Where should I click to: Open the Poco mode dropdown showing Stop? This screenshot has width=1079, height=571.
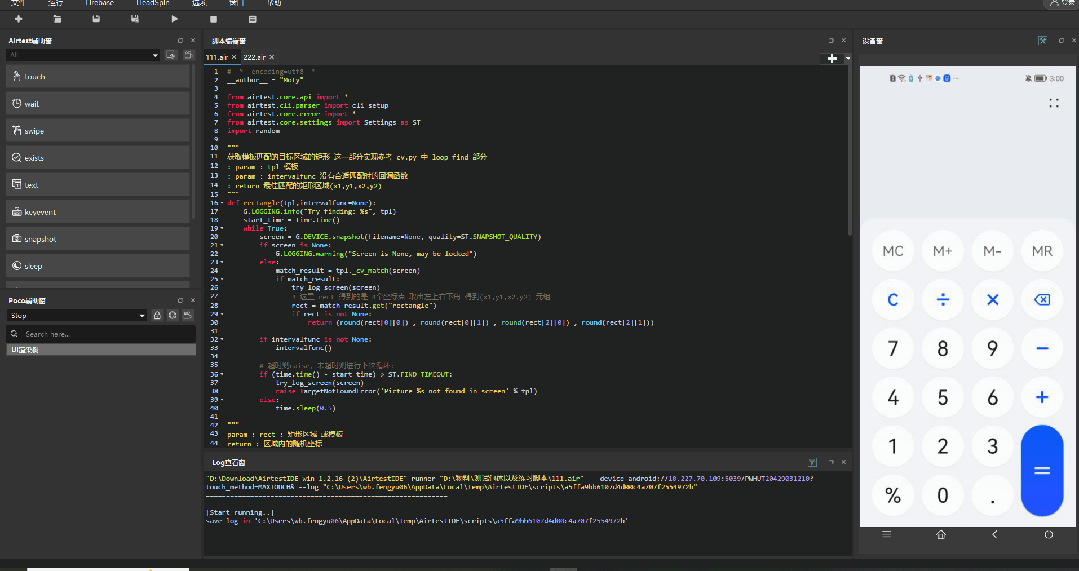[x=76, y=315]
